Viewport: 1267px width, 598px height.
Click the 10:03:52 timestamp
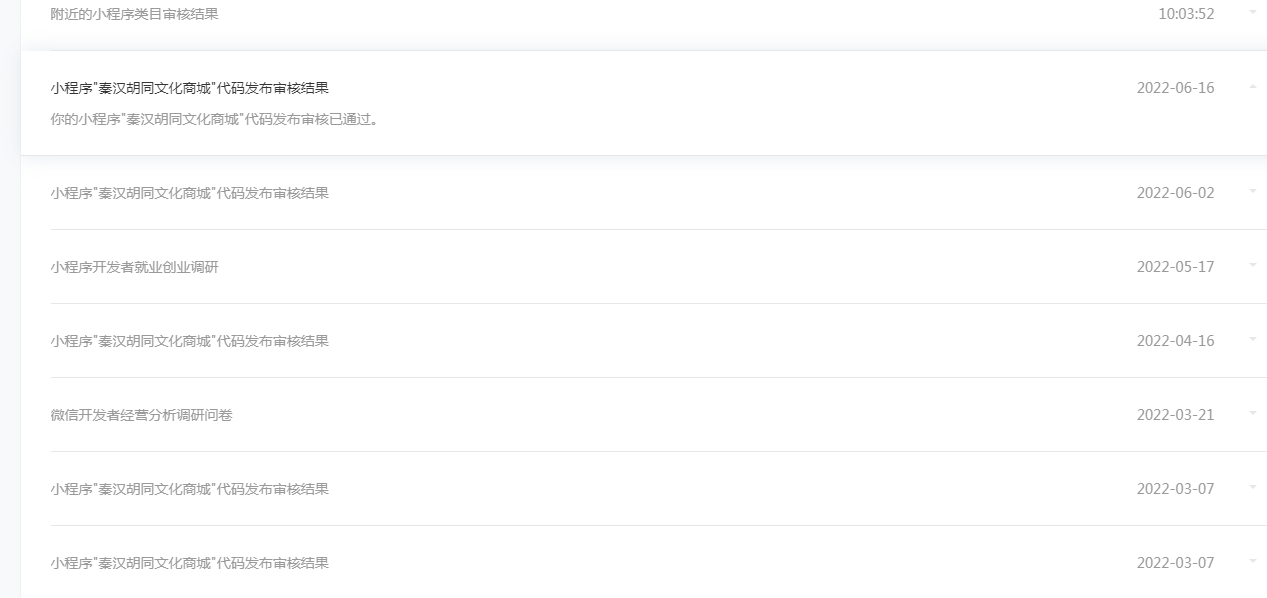coord(1185,14)
